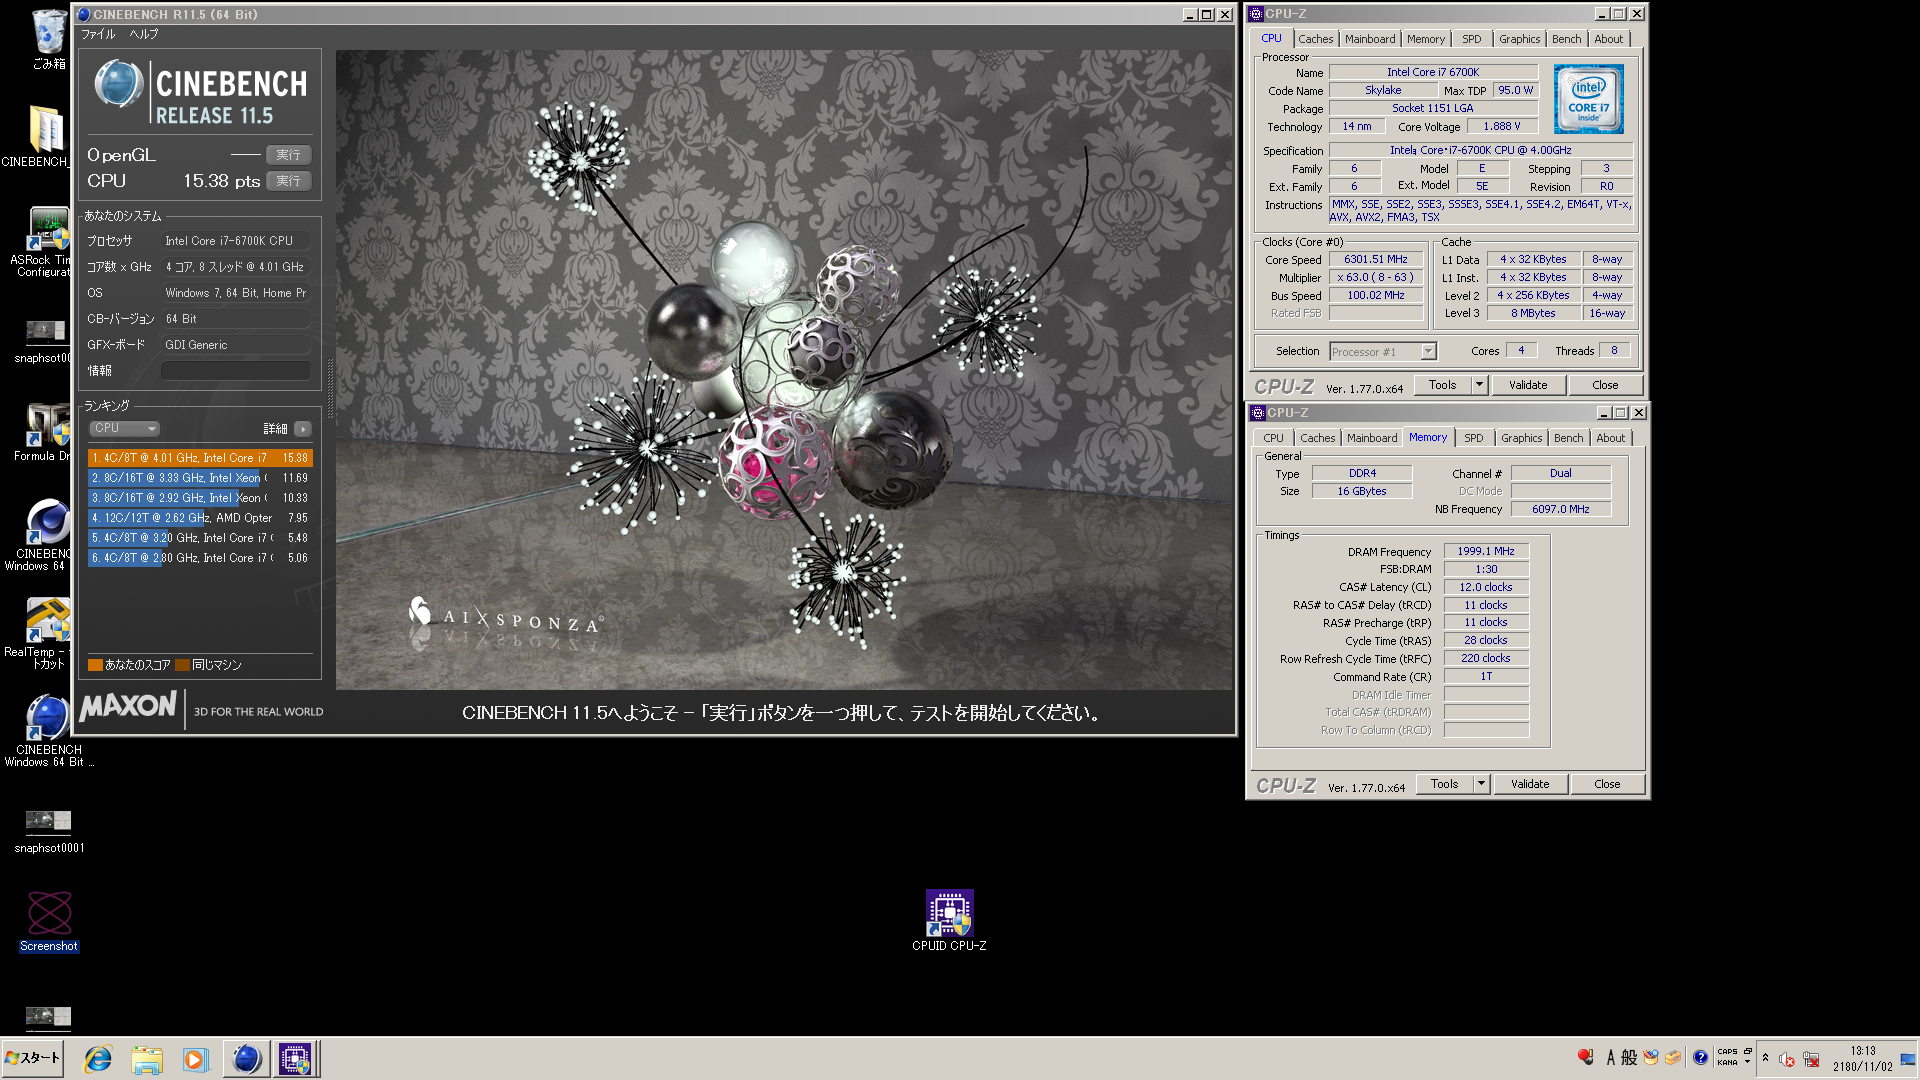Viewport: 1920px width, 1080px height.
Task: Select the Screenshot desktop icon
Action: tap(48, 921)
